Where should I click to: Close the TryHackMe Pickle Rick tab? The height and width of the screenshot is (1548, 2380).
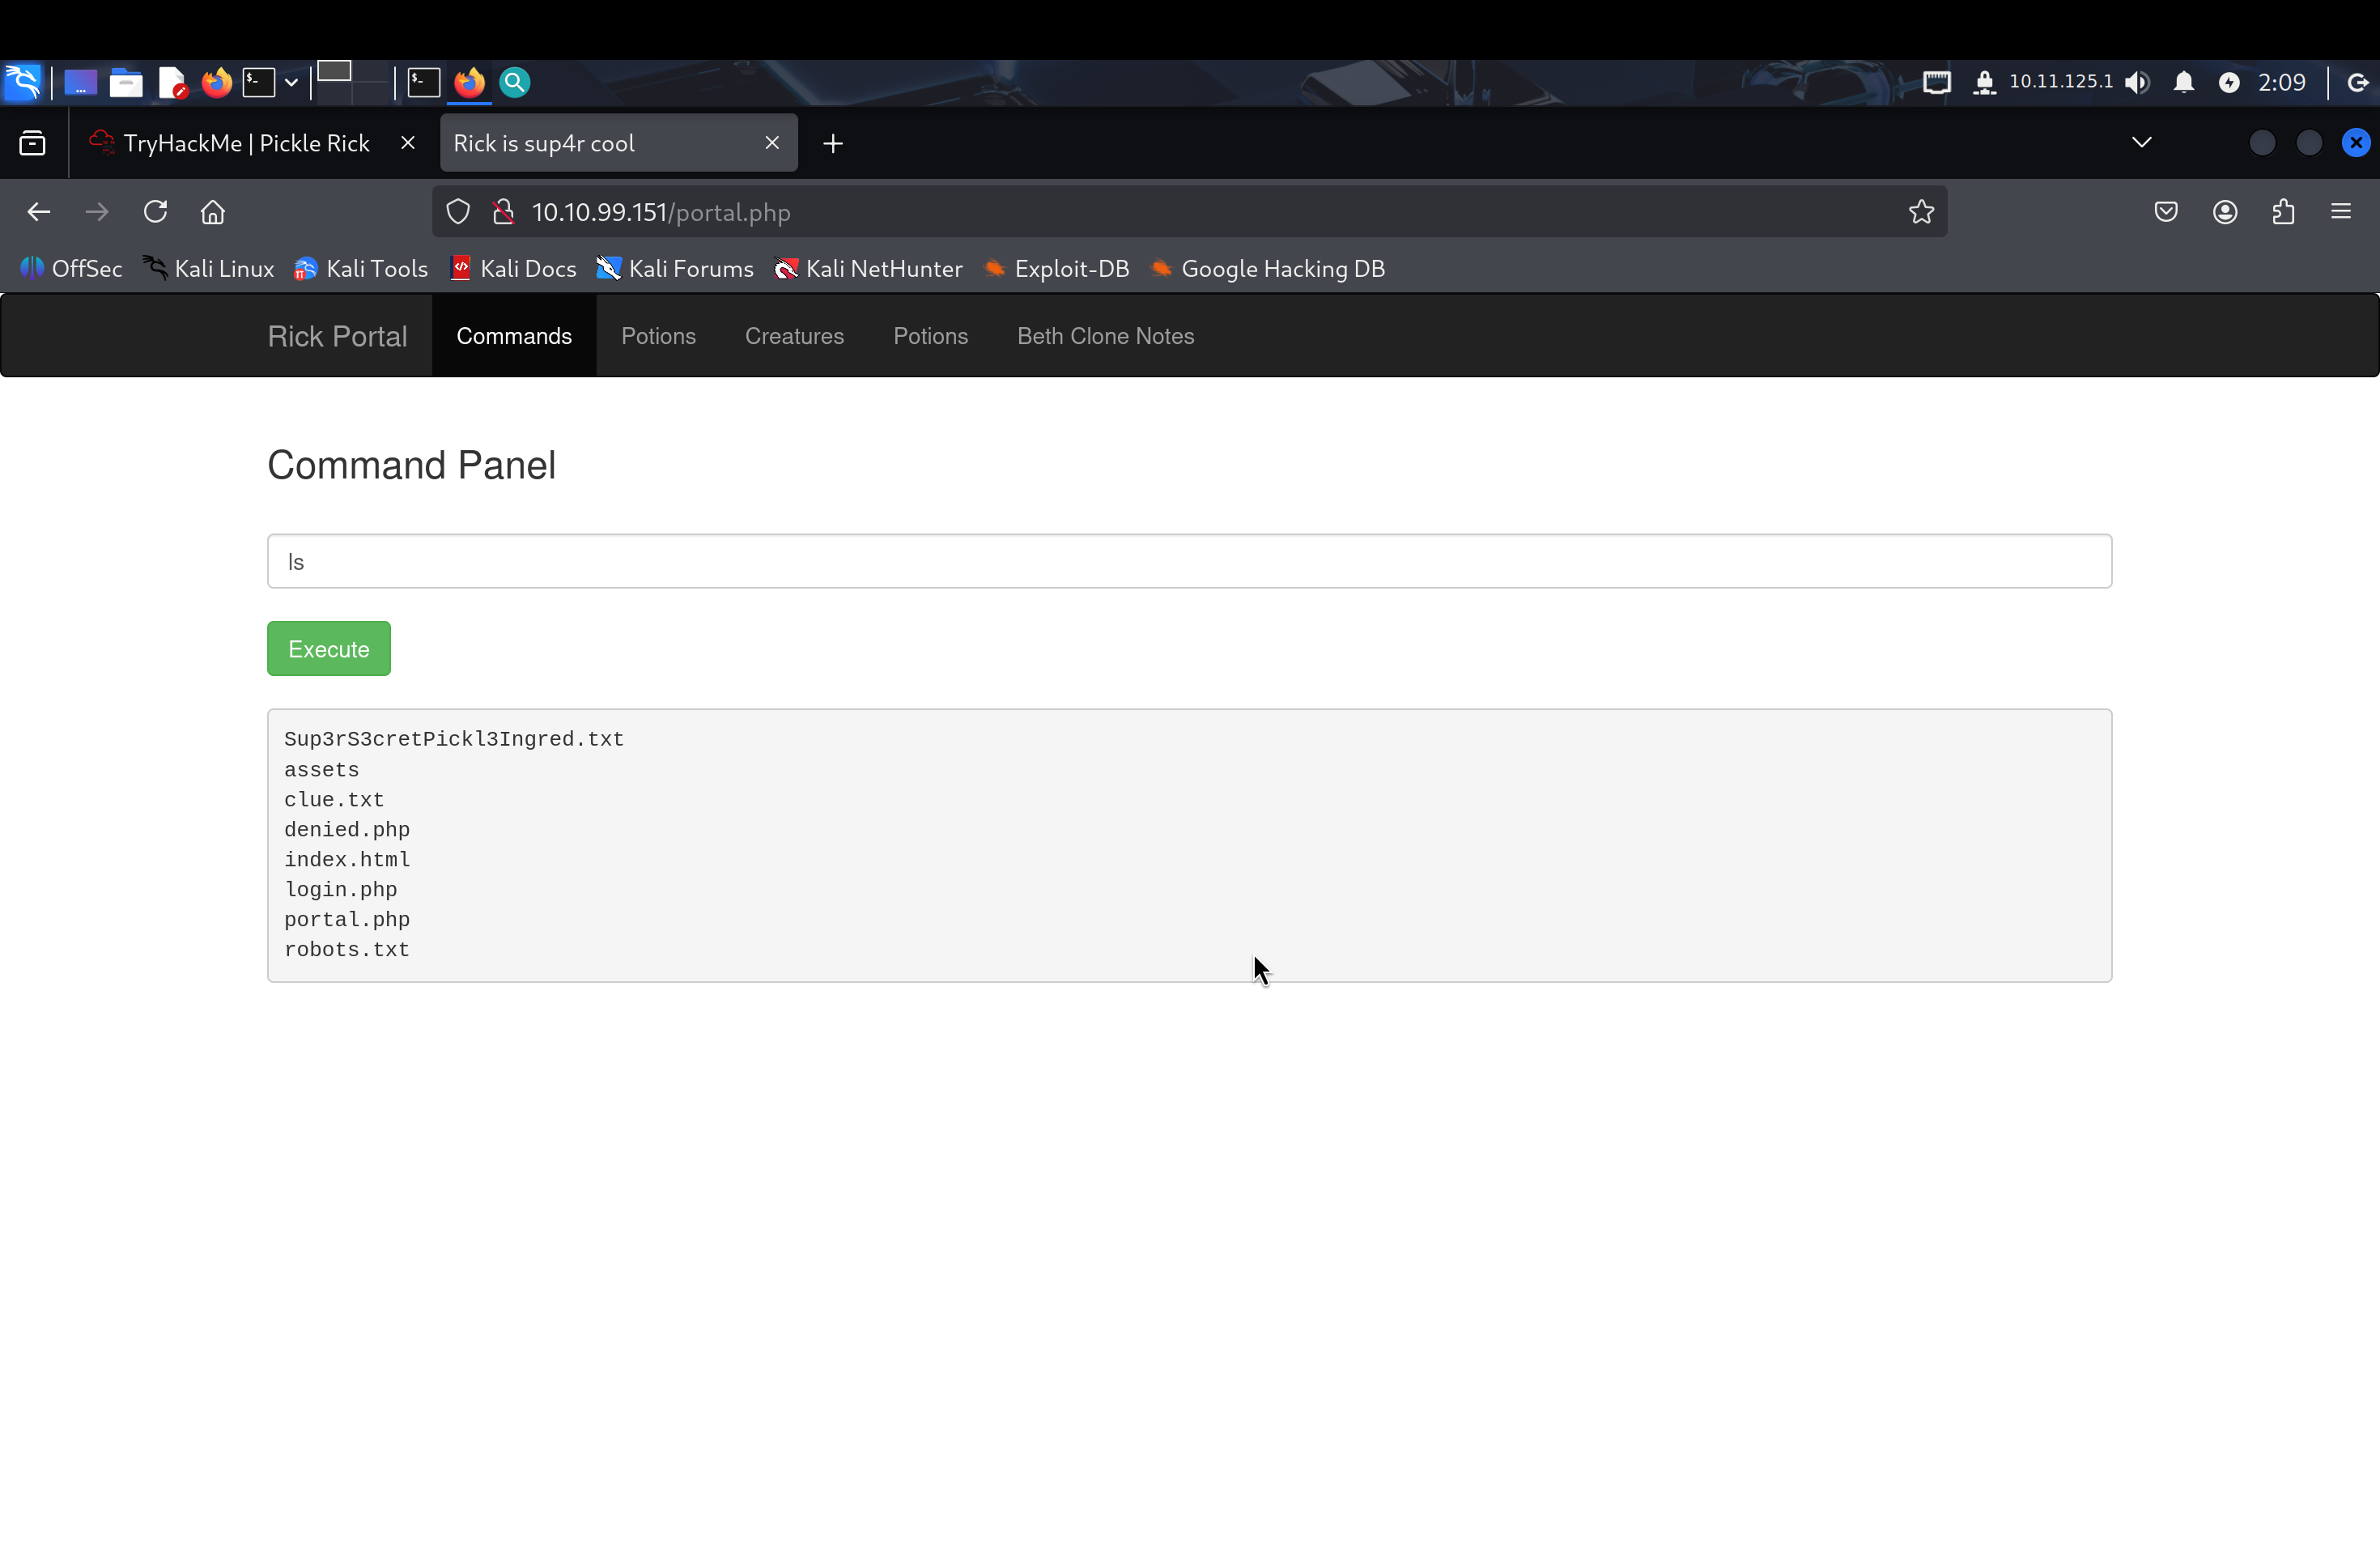pos(407,143)
